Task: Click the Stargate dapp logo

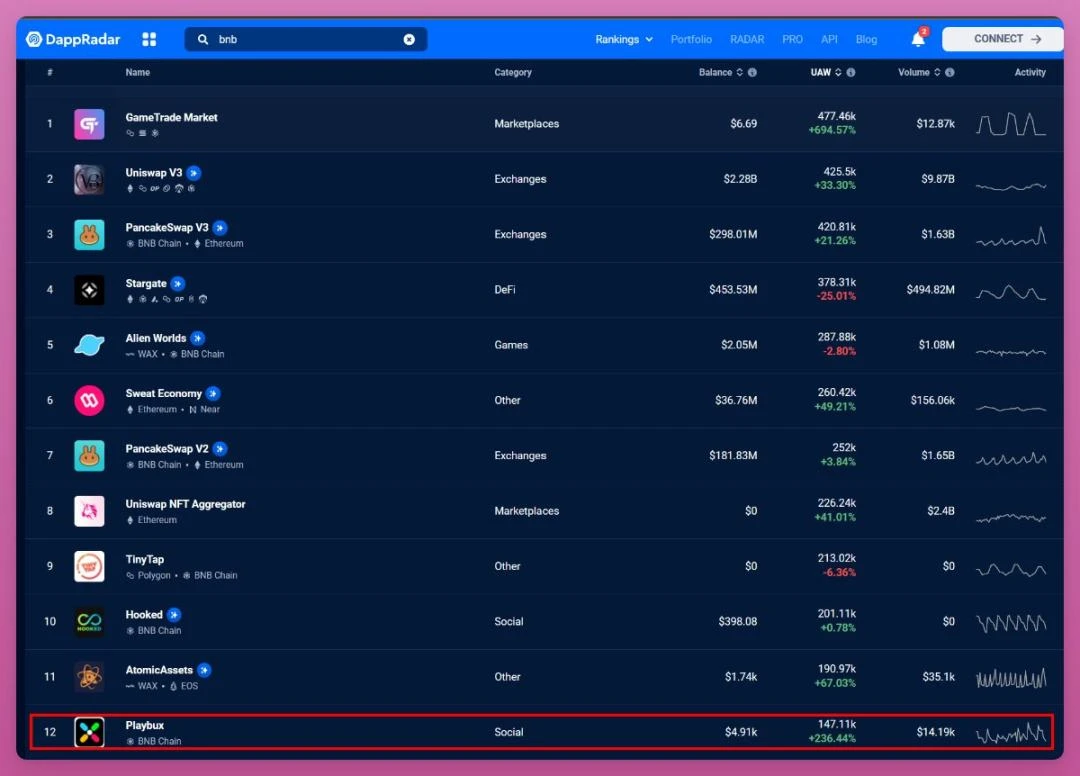Action: tap(89, 290)
